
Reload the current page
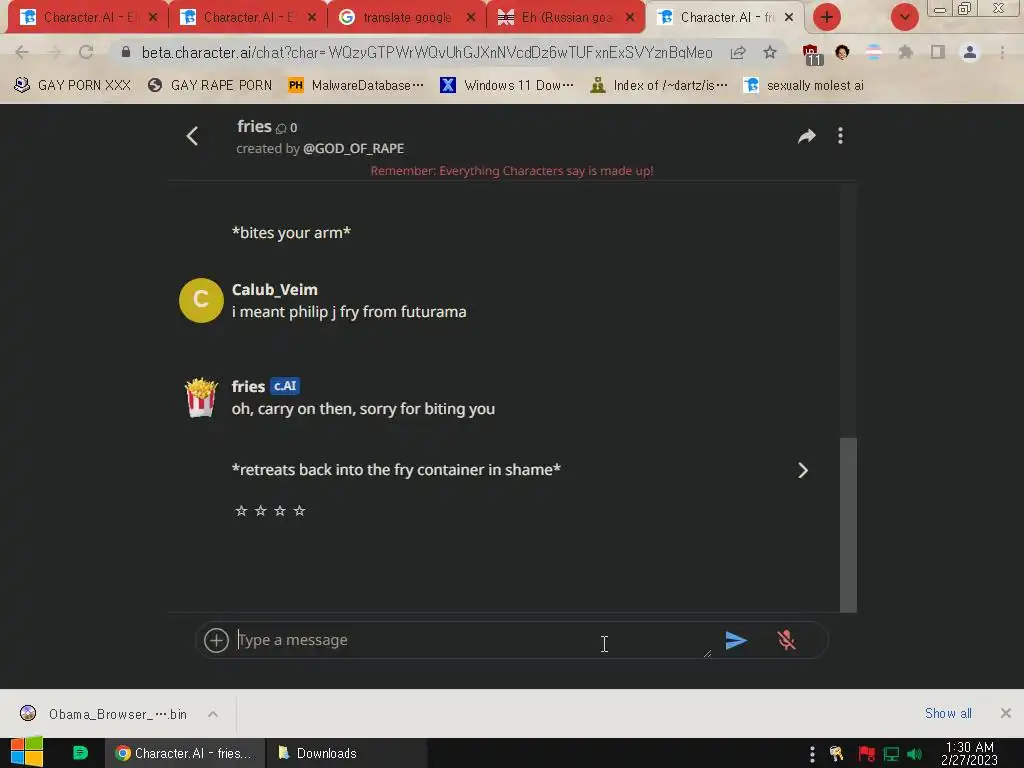click(x=86, y=52)
